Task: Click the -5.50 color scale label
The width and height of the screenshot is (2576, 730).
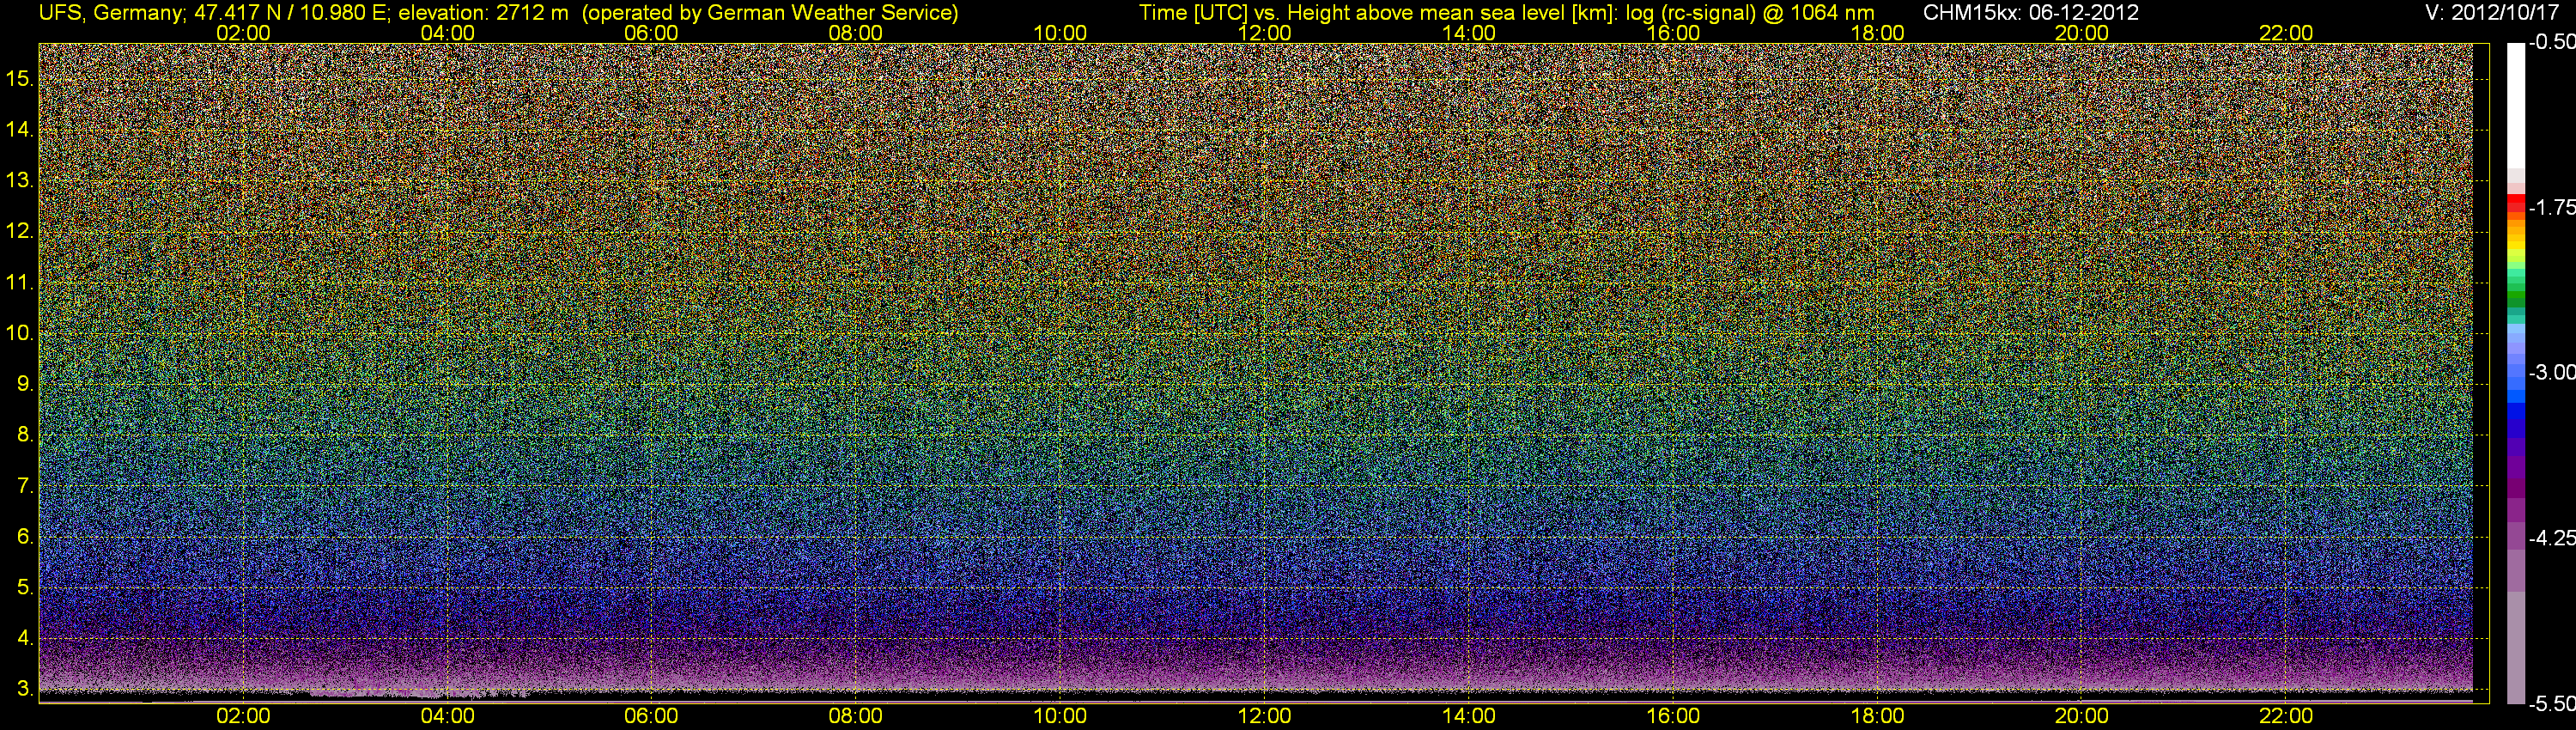Action: pos(2551,704)
